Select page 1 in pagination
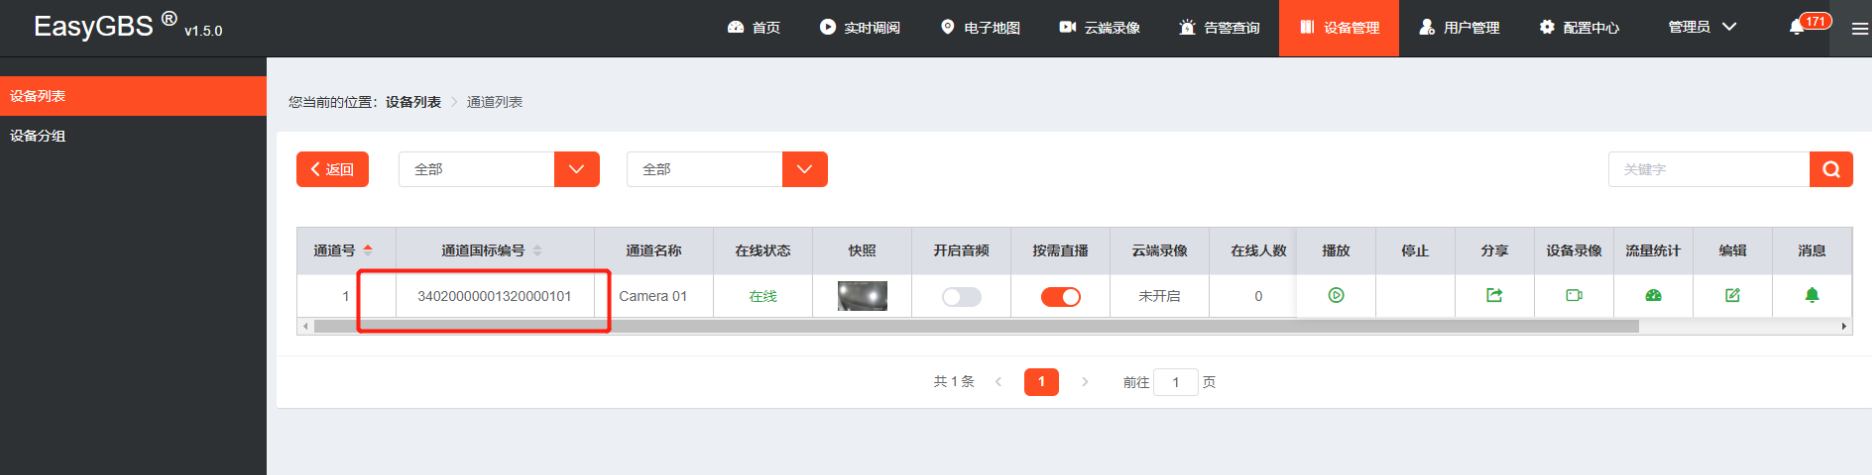This screenshot has width=1872, height=475. point(1041,382)
